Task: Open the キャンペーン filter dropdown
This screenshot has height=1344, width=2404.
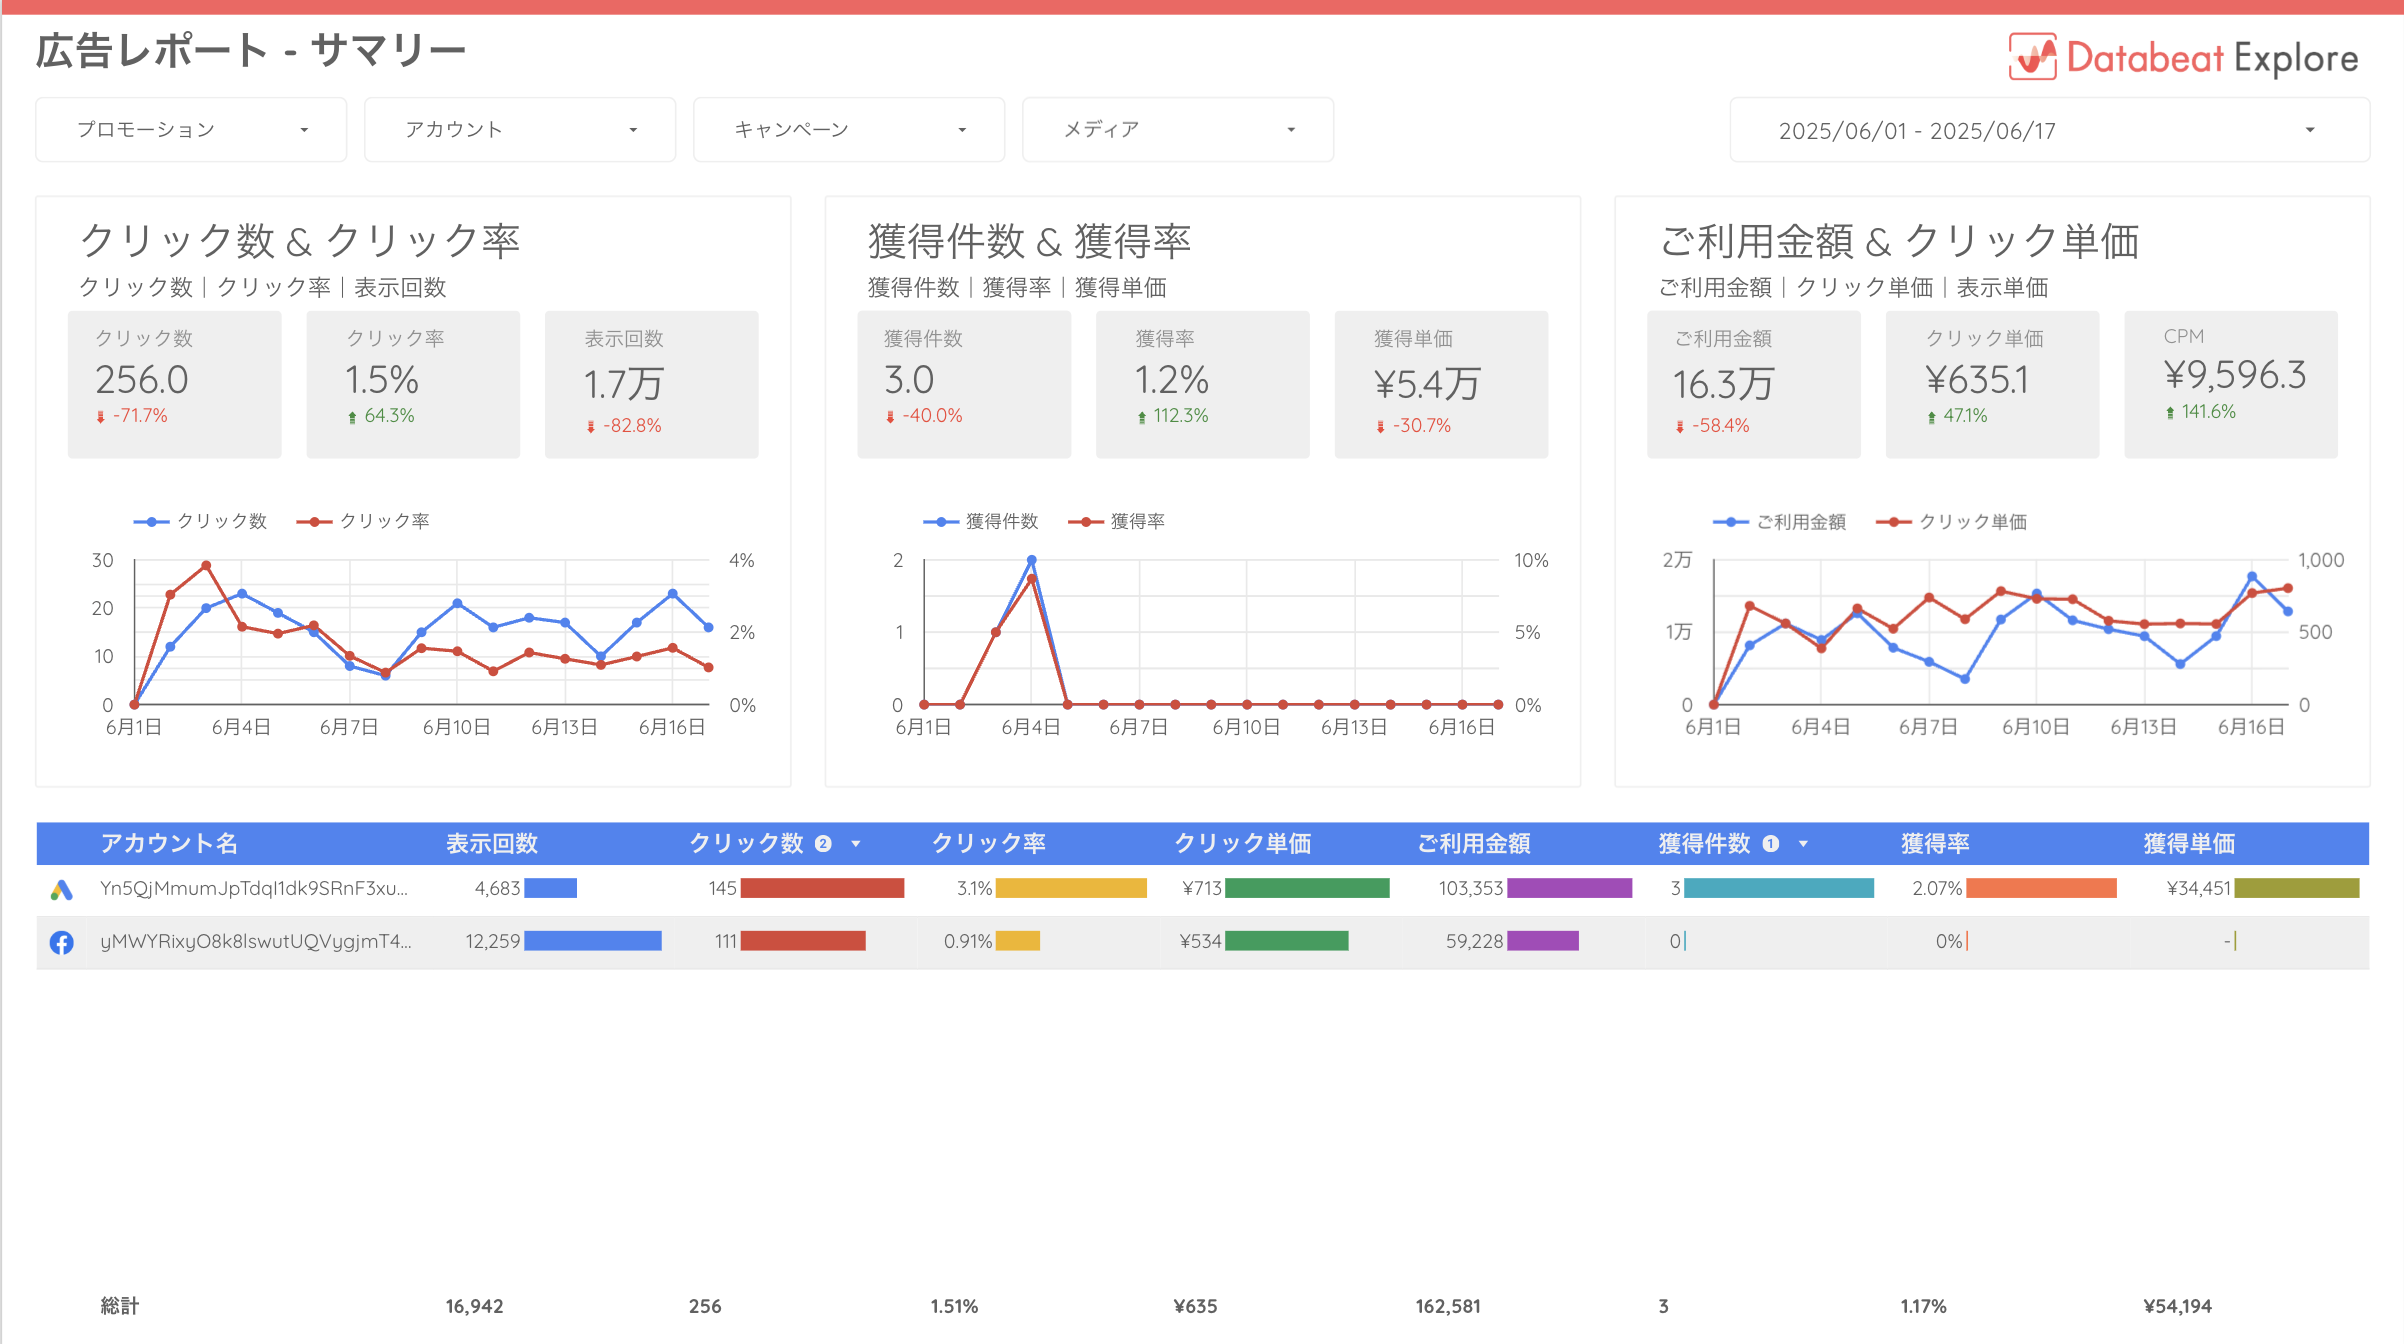Action: pos(849,130)
